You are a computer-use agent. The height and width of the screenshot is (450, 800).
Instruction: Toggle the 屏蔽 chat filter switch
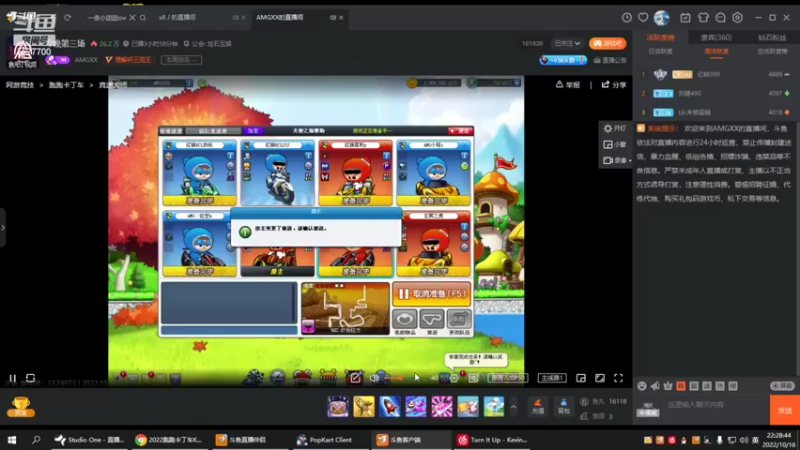pos(782,386)
